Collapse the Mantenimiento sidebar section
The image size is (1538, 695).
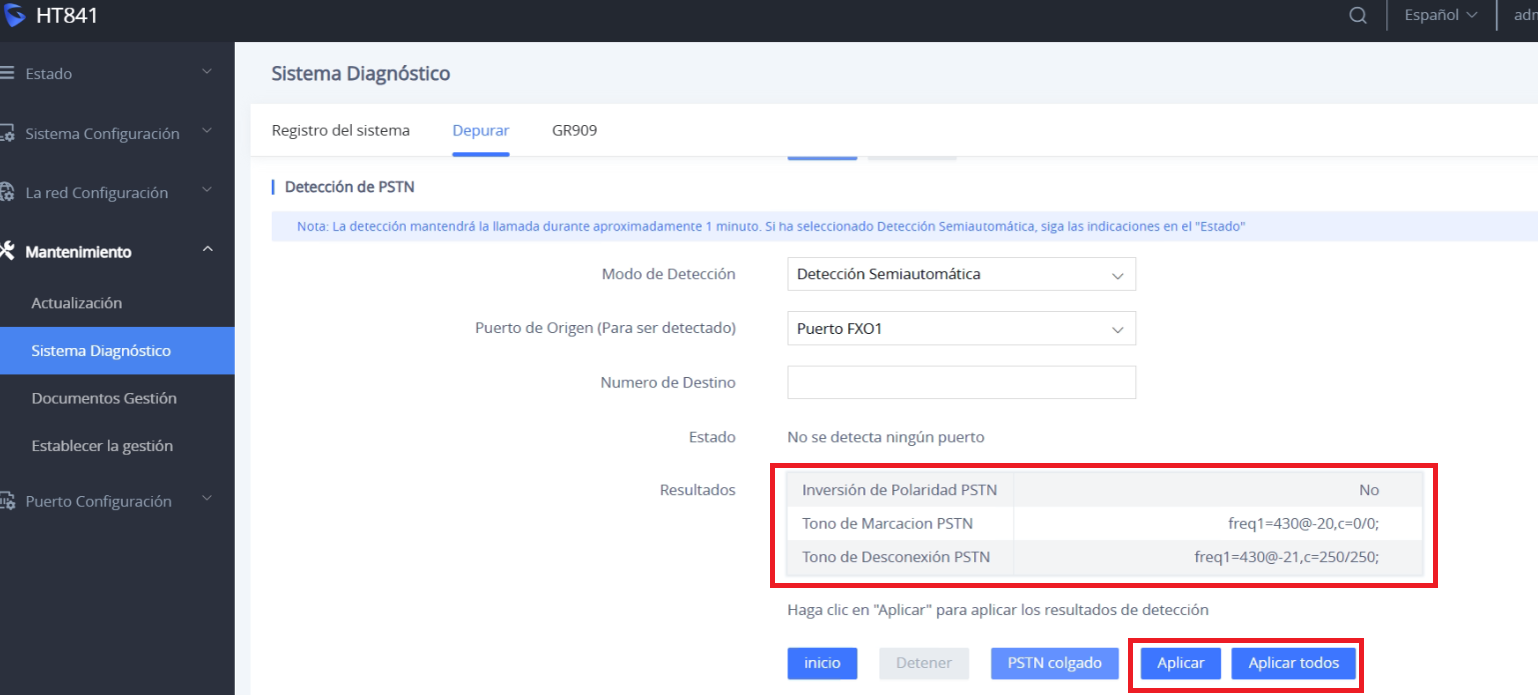[x=207, y=250]
